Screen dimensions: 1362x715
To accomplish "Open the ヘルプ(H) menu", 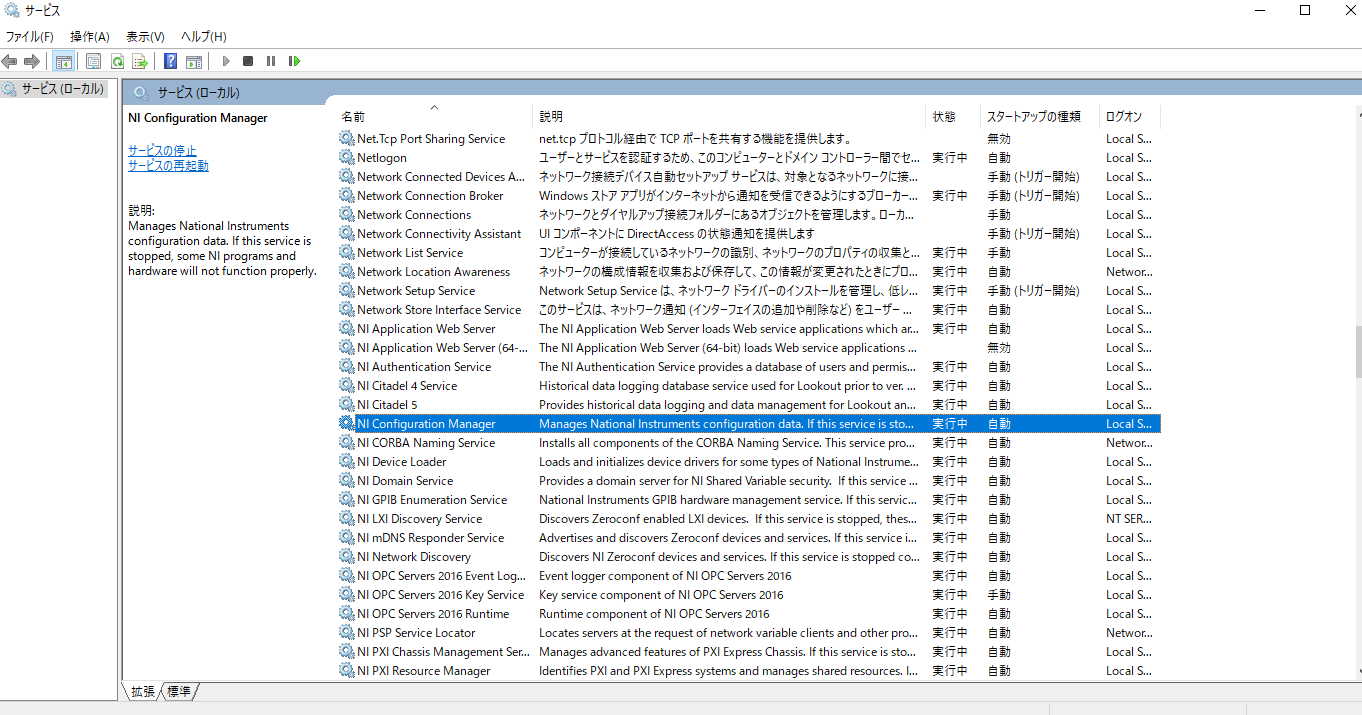I will click(203, 36).
